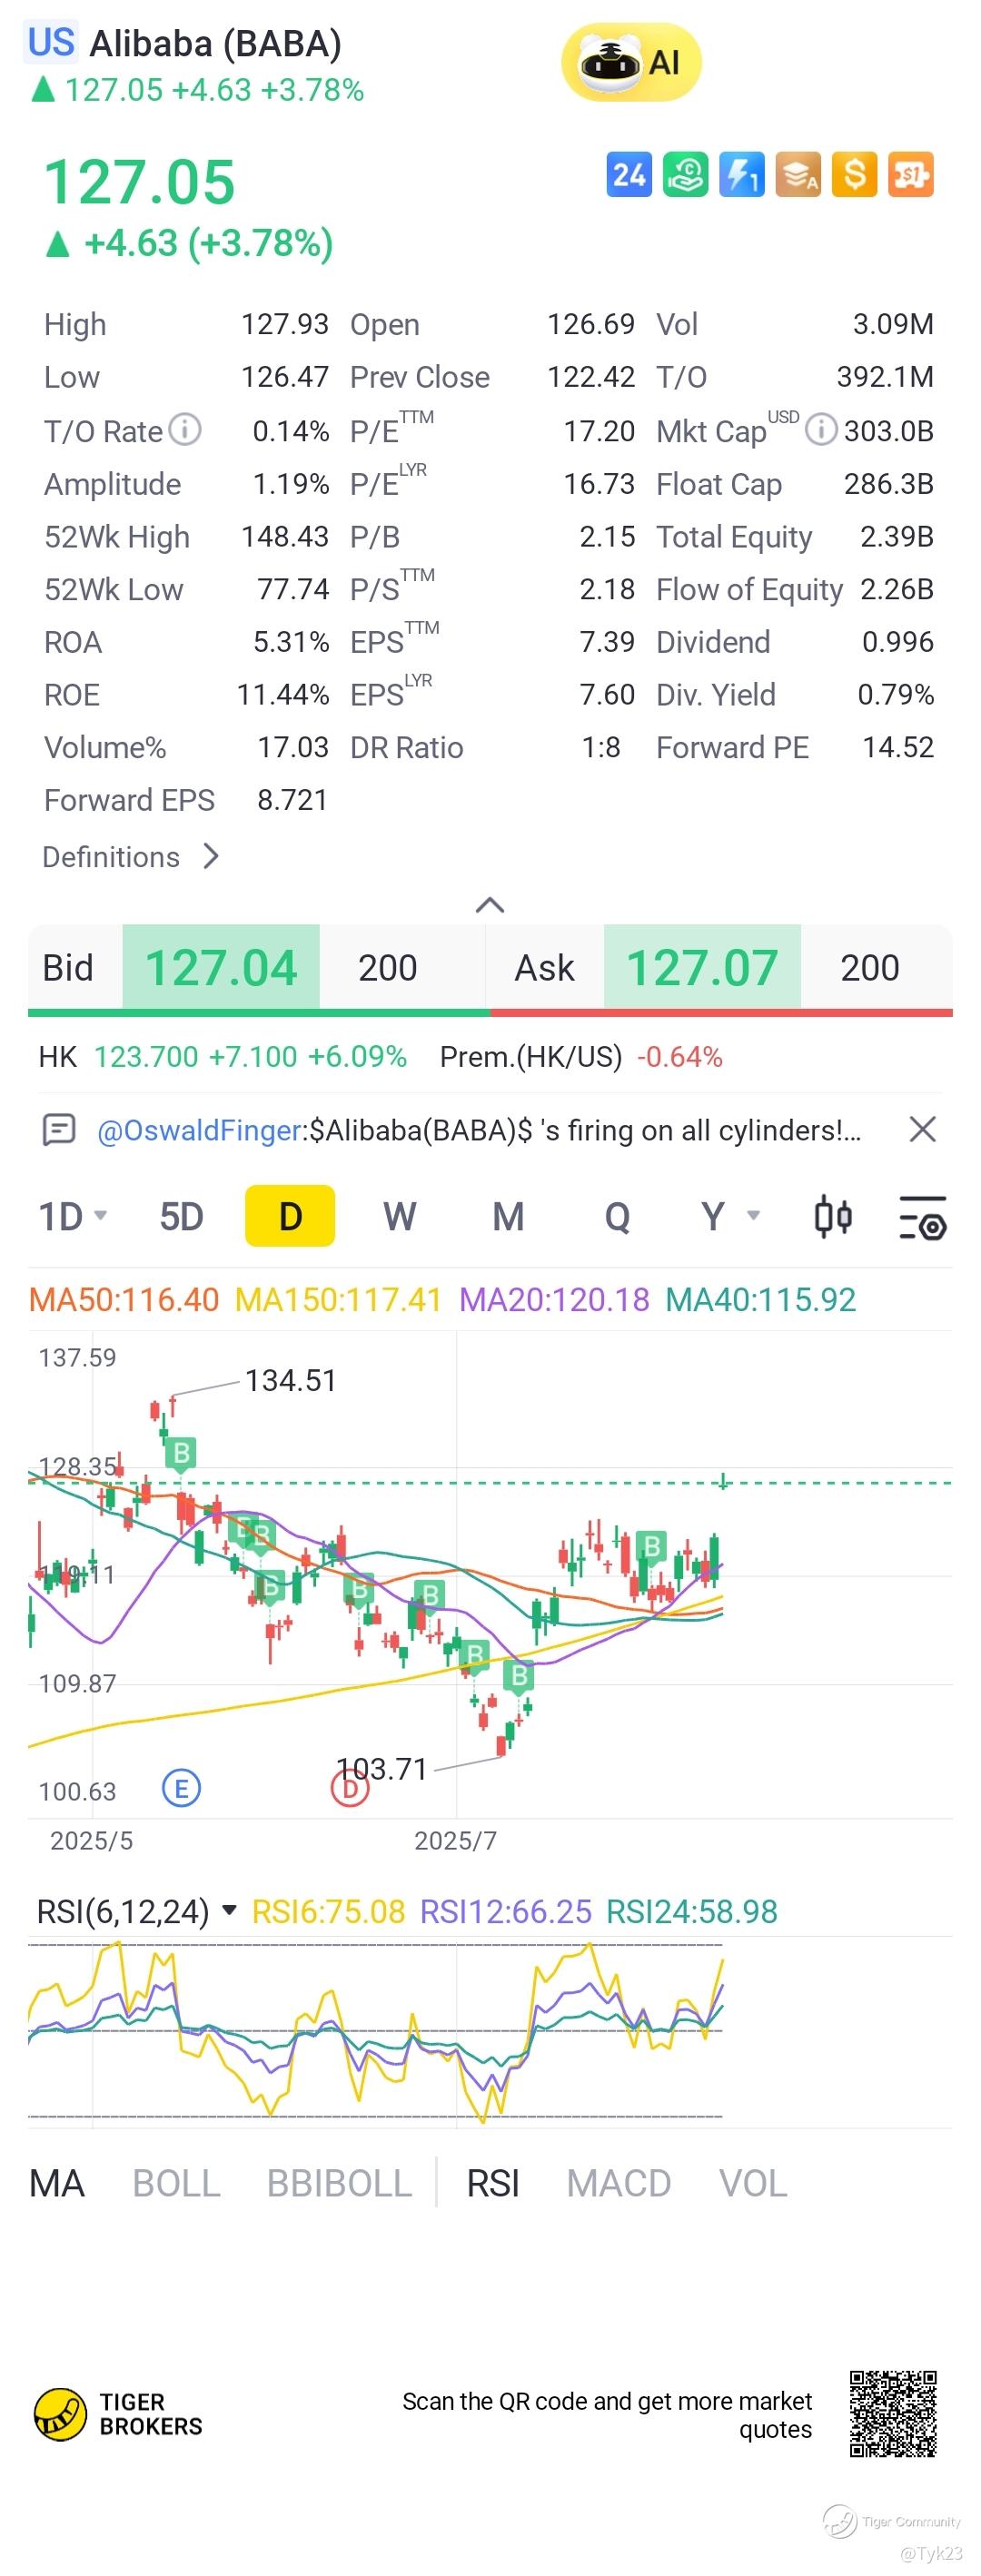Switch chart to 5D view
The width and height of the screenshot is (981, 2576).
pyautogui.click(x=181, y=1217)
